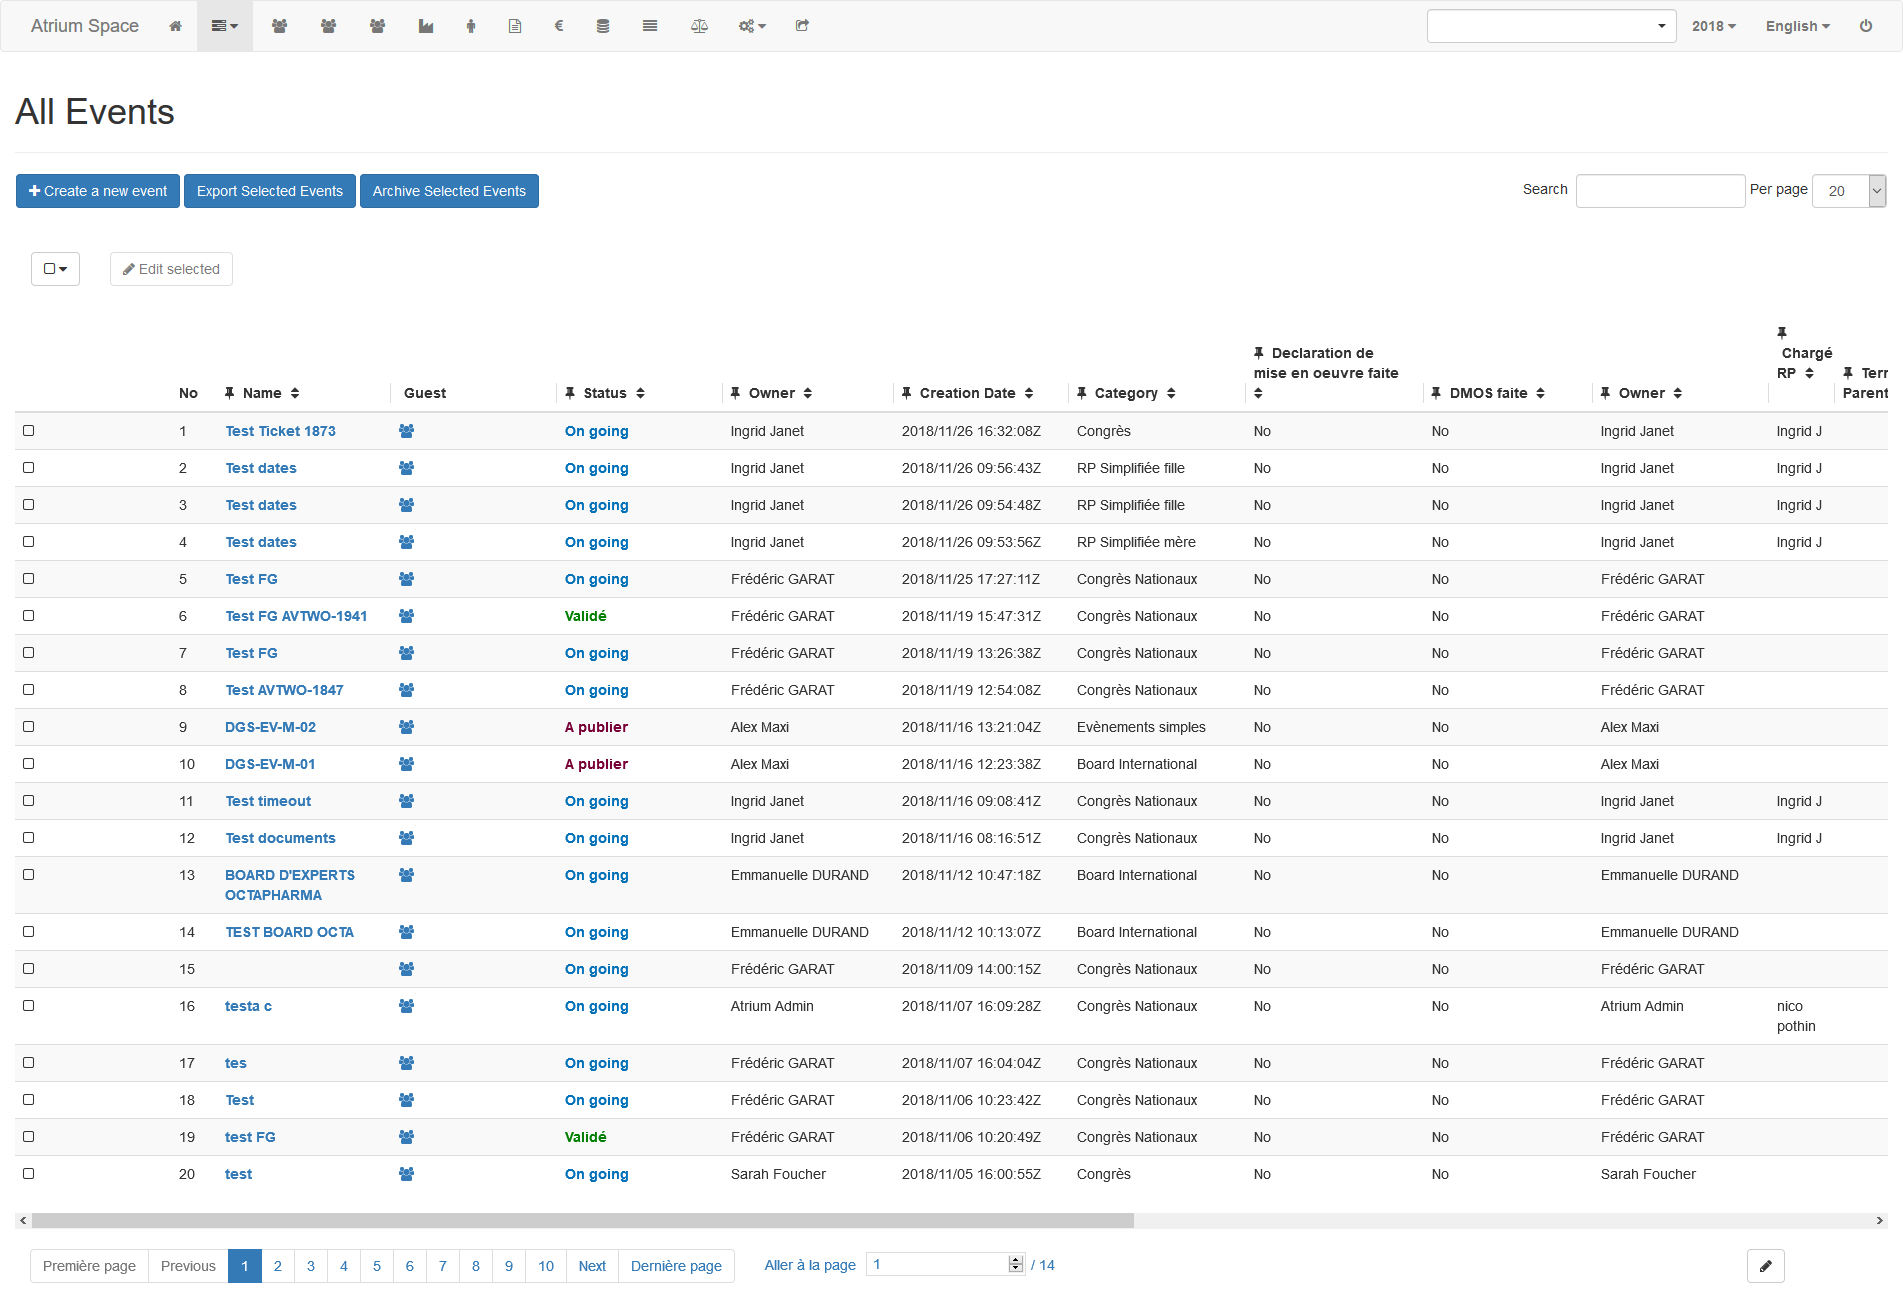Check the testa c row checkbox

[x=29, y=1006]
